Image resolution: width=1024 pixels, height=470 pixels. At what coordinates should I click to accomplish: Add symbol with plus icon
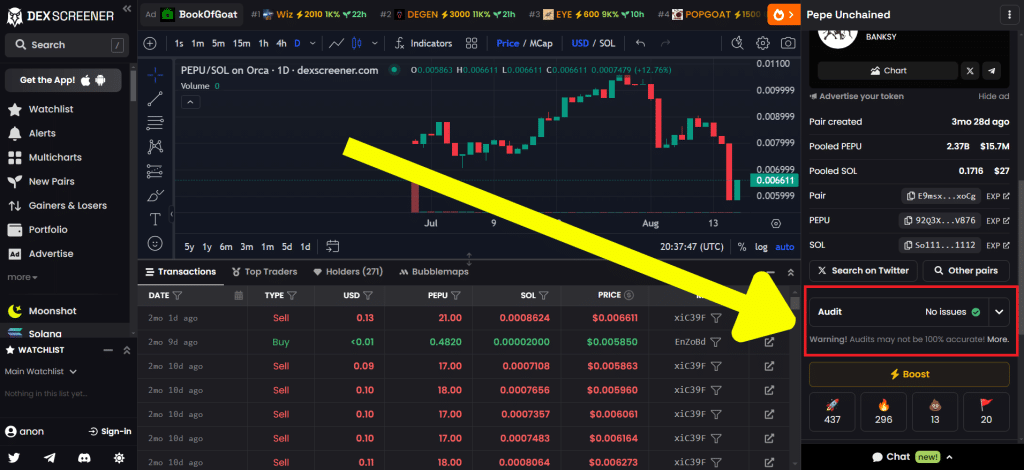(x=150, y=44)
